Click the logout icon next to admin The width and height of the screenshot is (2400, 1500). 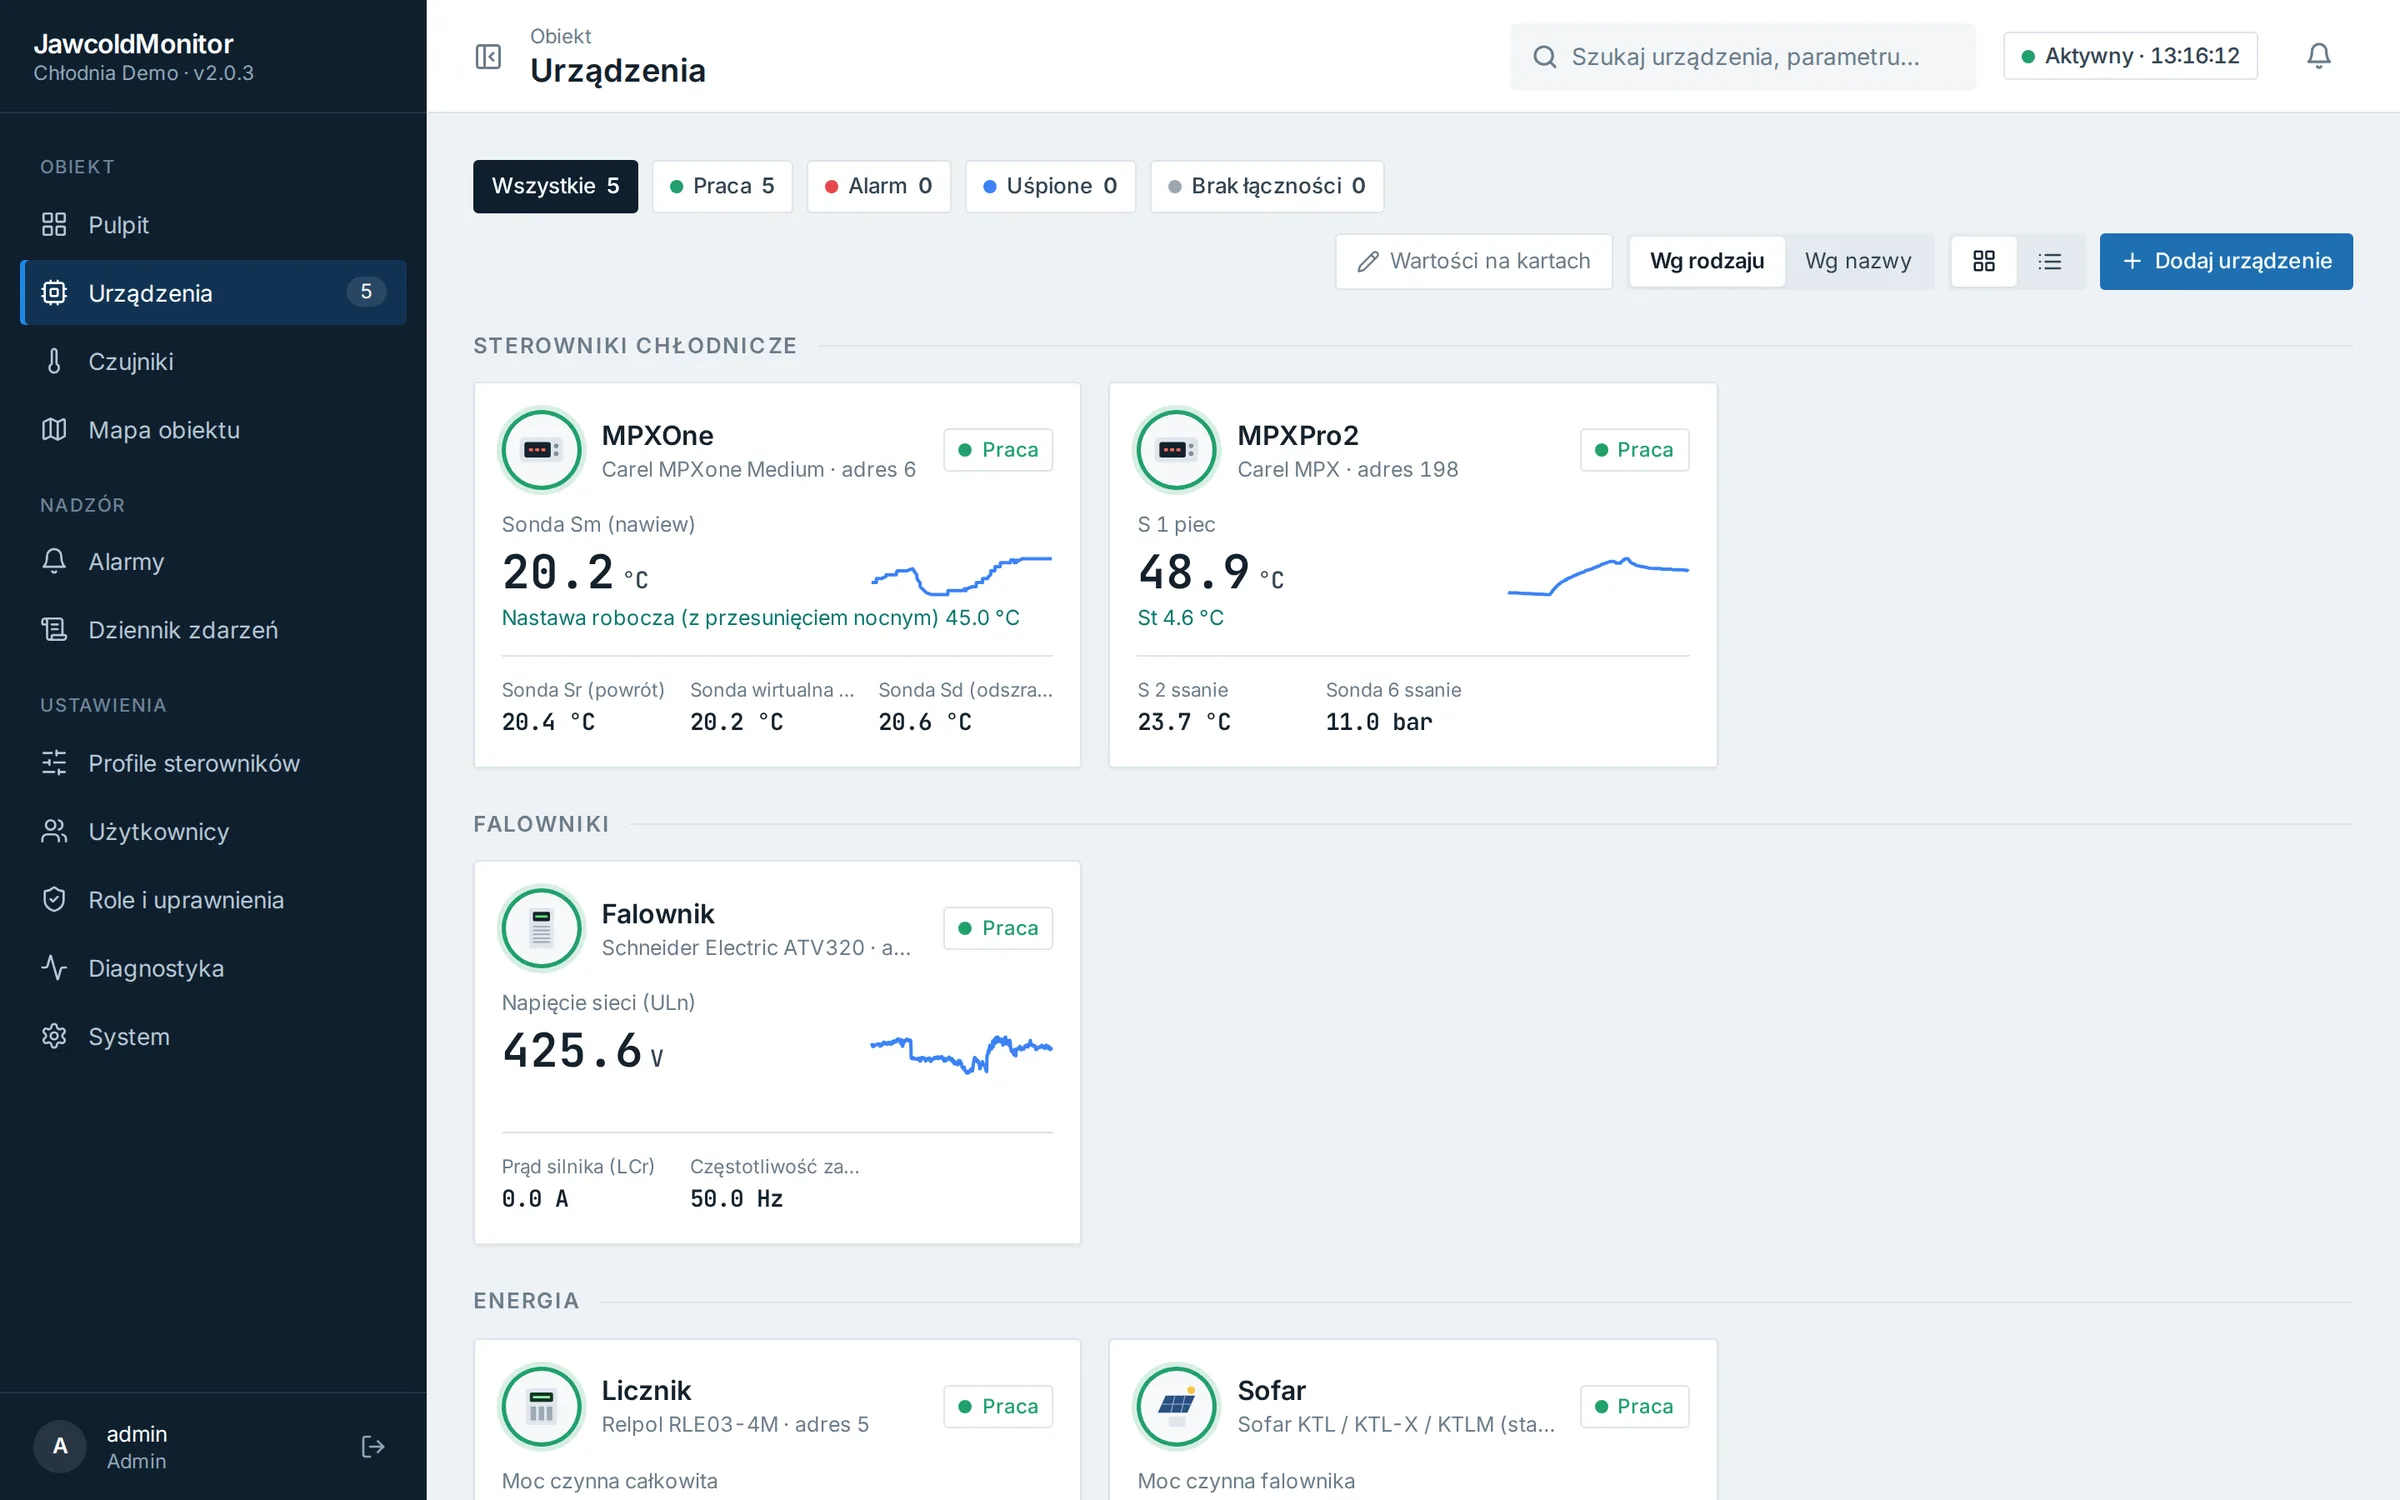coord(373,1446)
